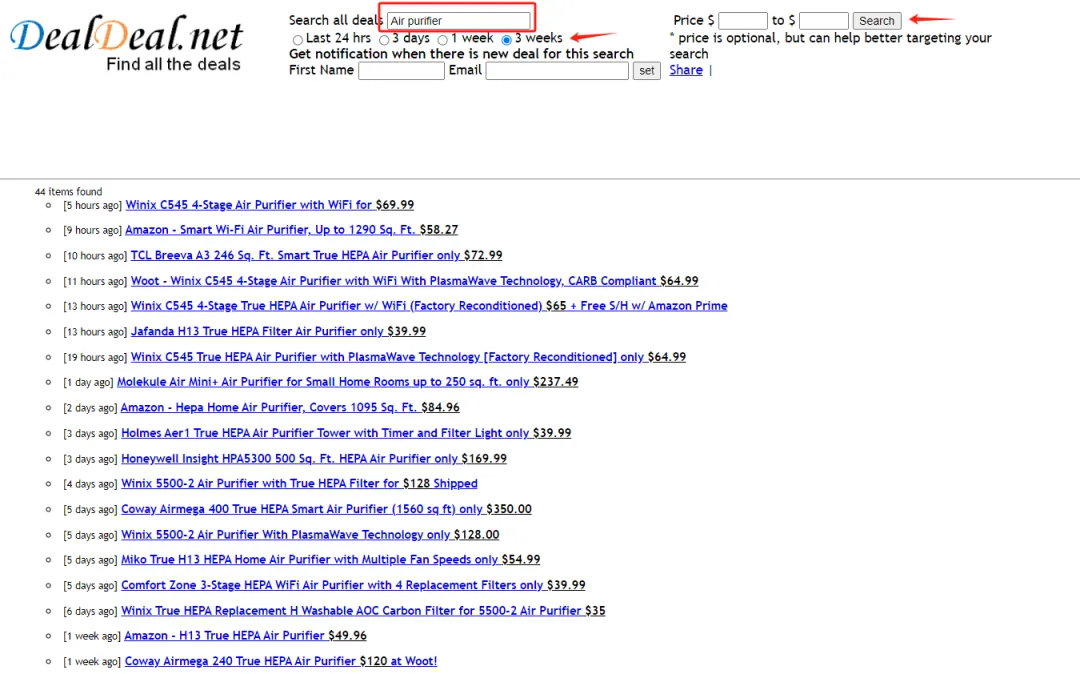Screen dimensions: 1080x674
Task: Click the '[19 hours ago]' timestamp
Action: tap(95, 357)
